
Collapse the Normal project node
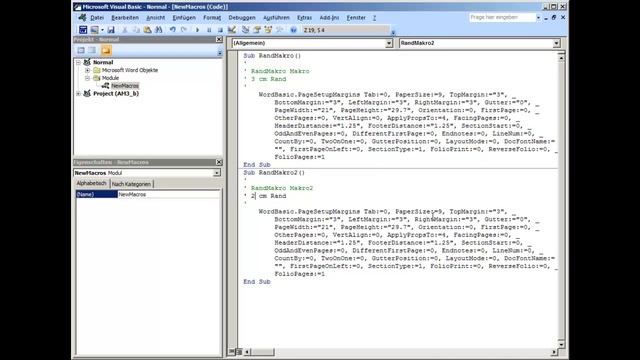[x=78, y=62]
